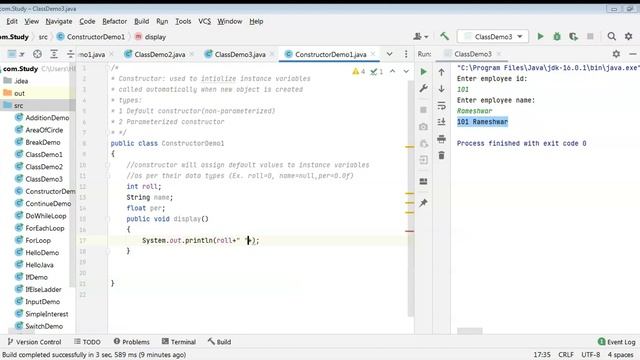Stop the process in Run panel
The height and width of the screenshot is (360, 640).
click(x=423, y=110)
